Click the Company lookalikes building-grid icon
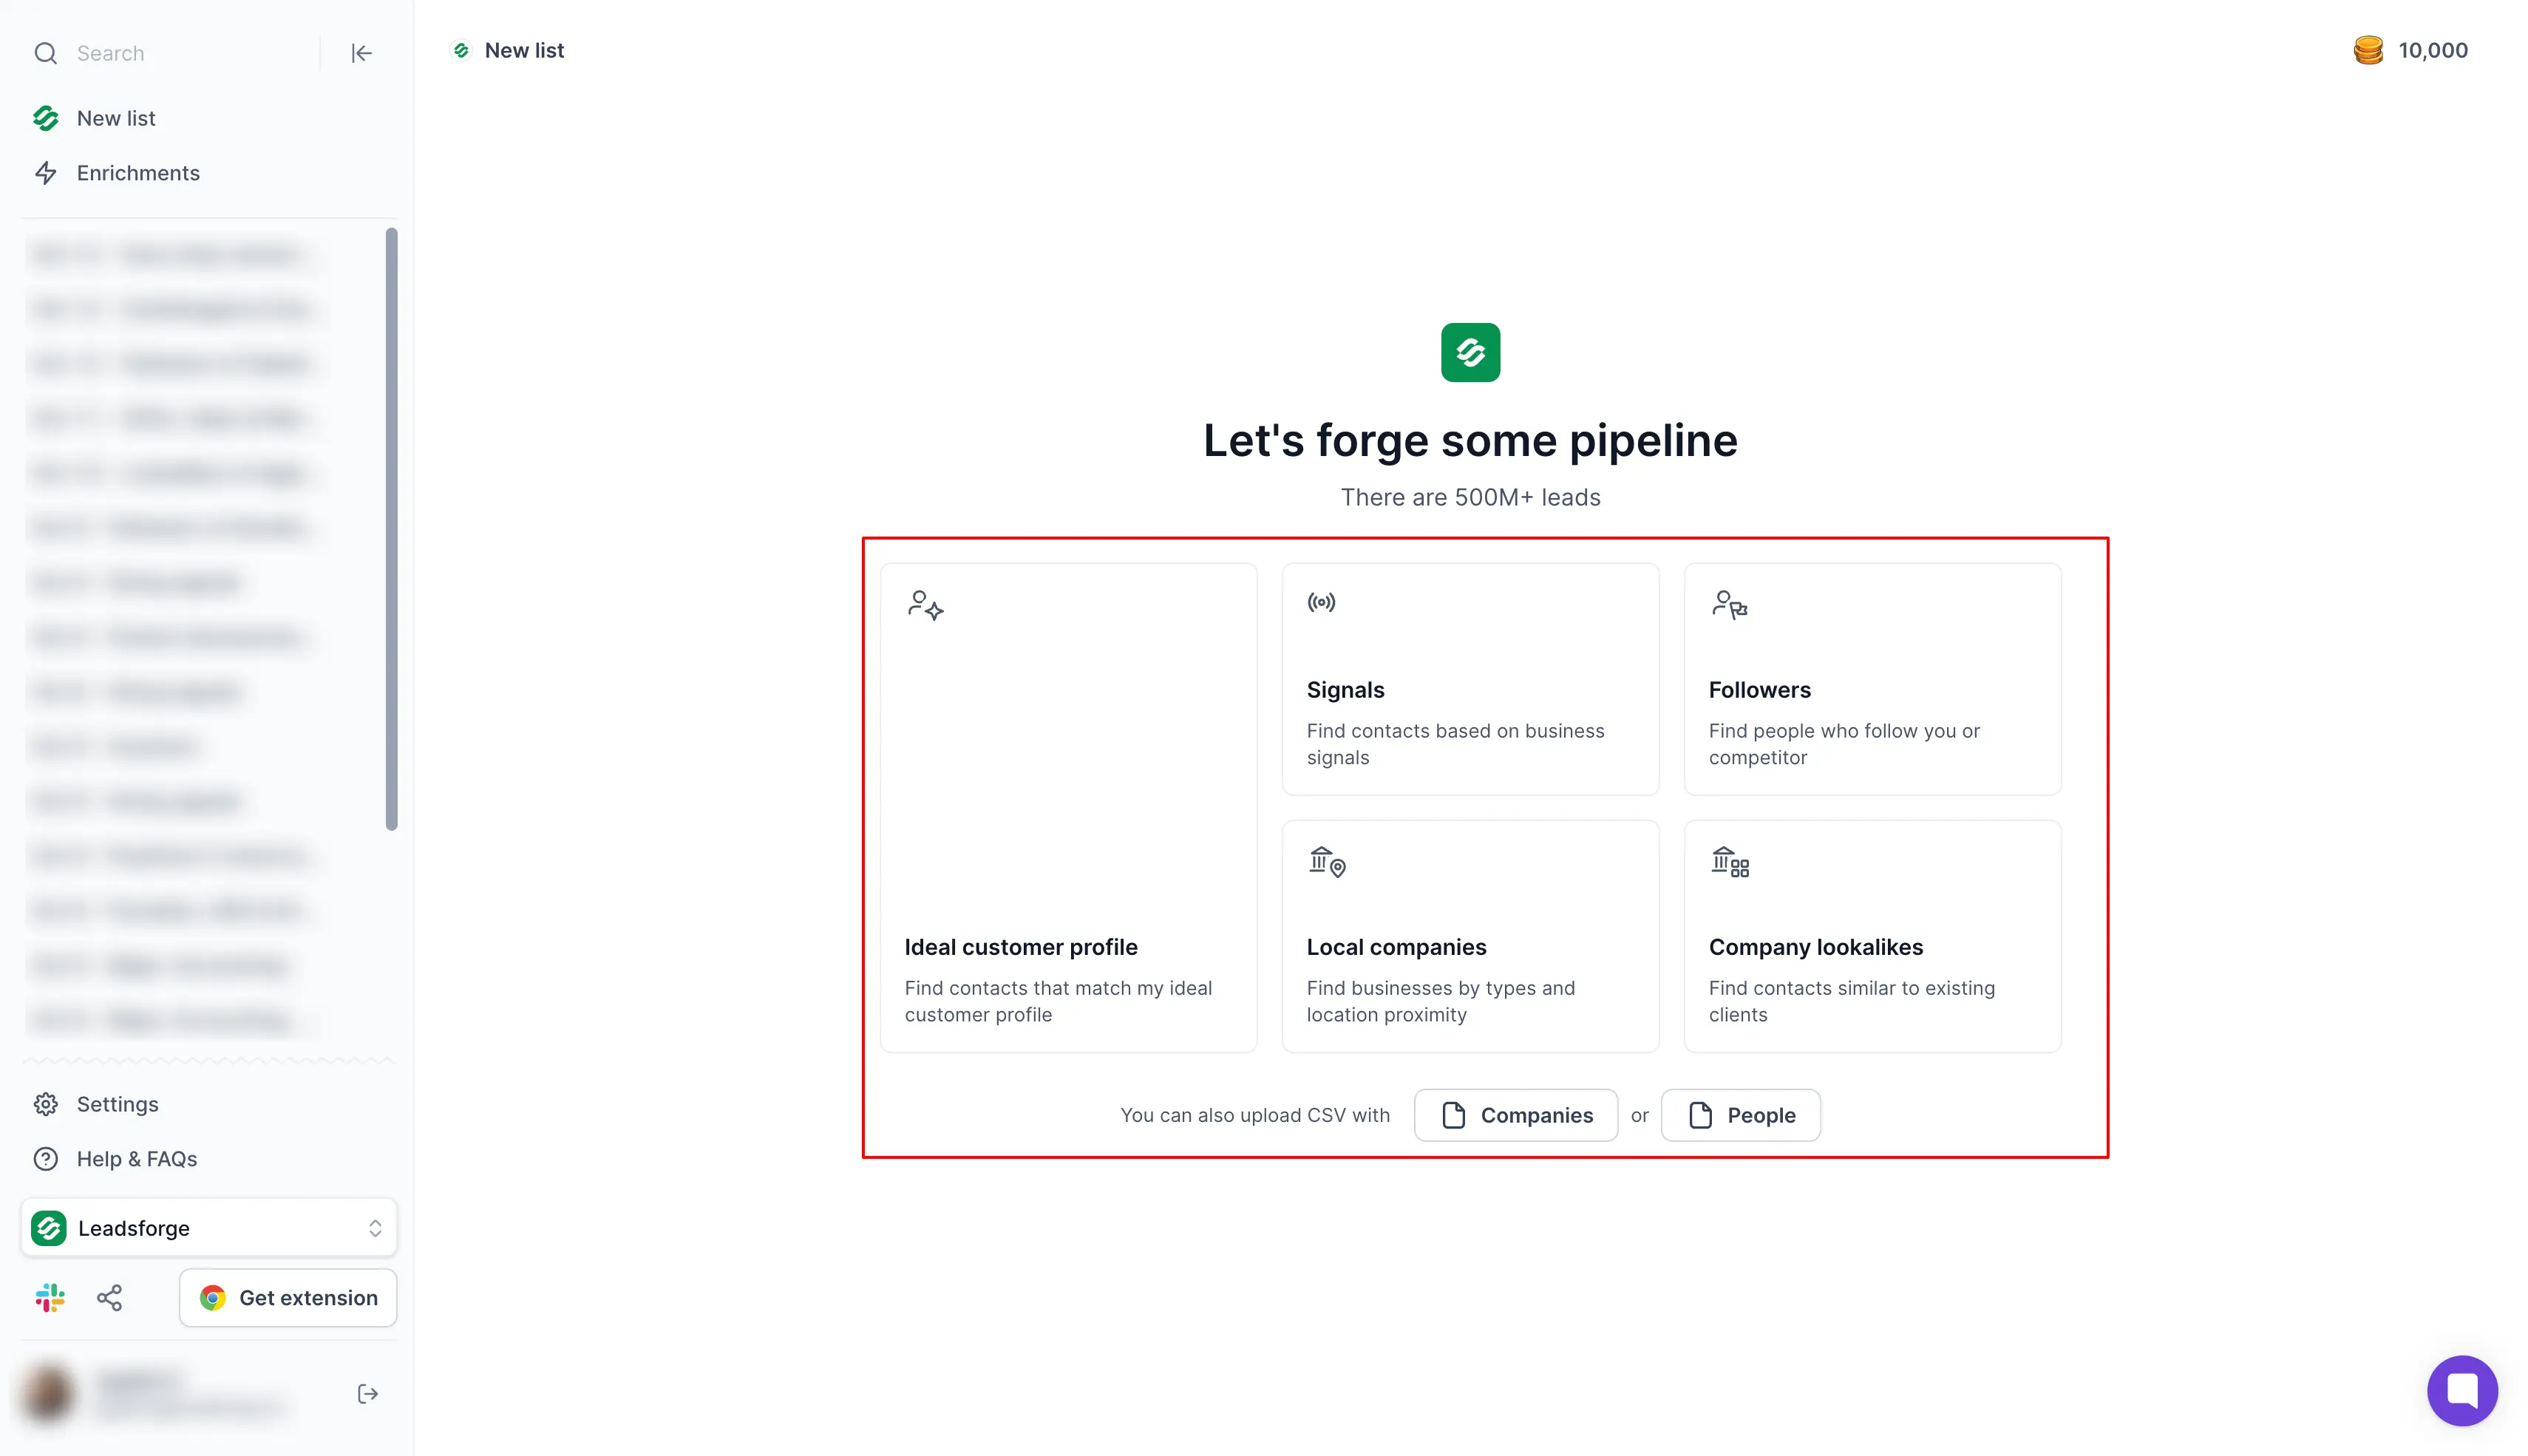The image size is (2528, 1456). point(1730,862)
